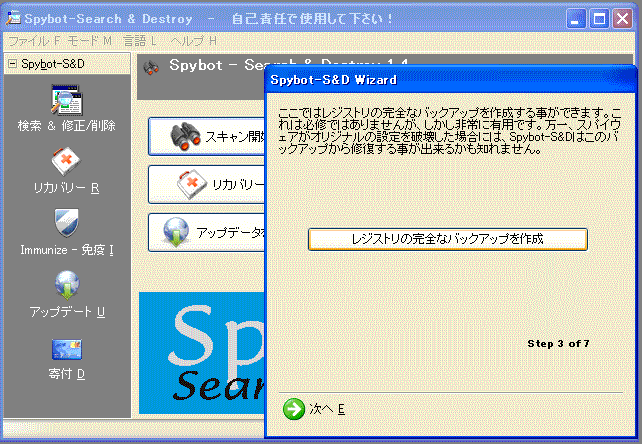
Task: Click the Spybot-S&D header label in sidebar
Action: pos(53,64)
